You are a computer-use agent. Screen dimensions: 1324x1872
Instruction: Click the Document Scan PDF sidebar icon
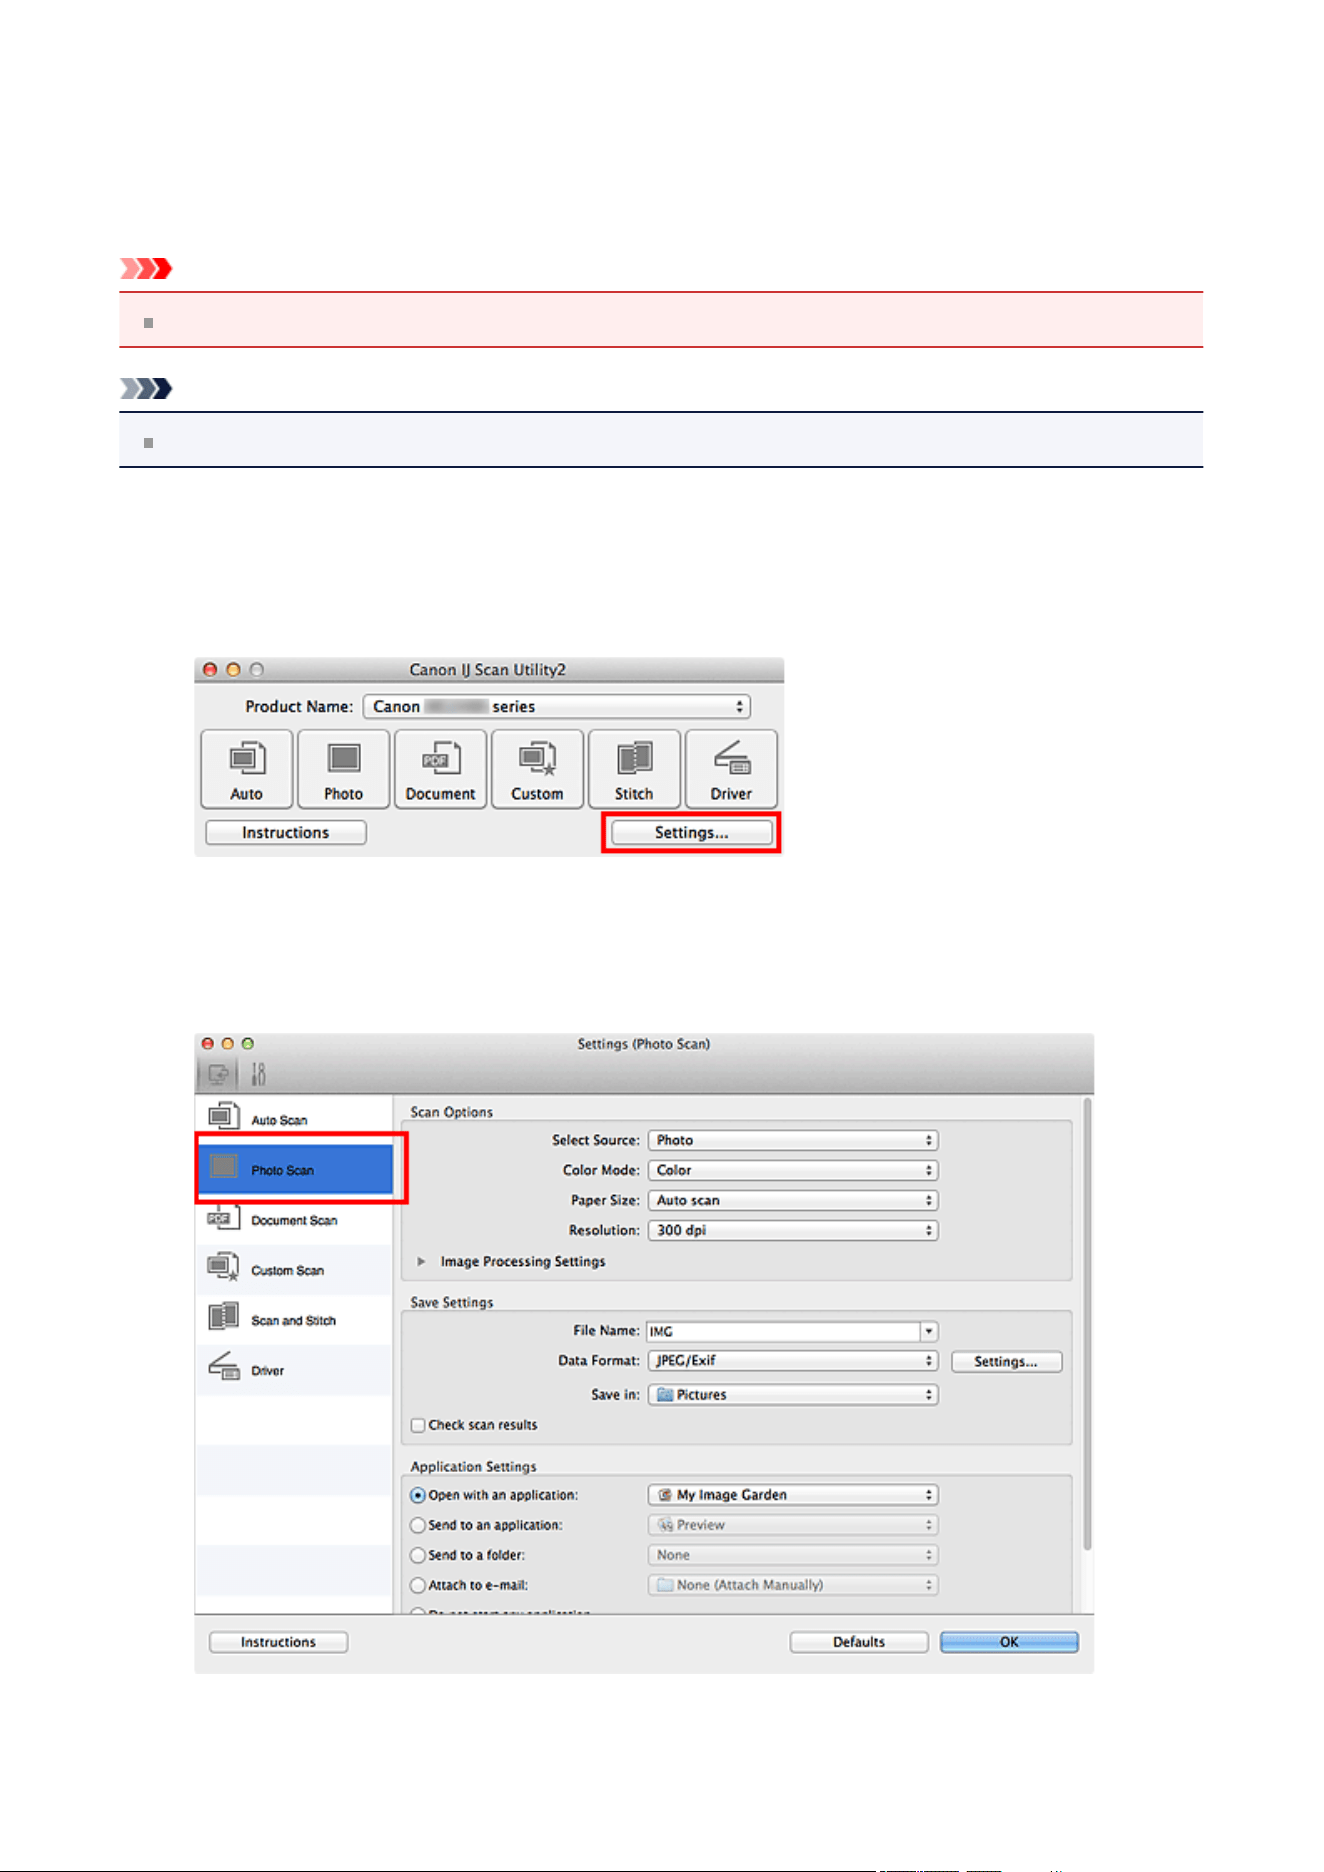(222, 1217)
